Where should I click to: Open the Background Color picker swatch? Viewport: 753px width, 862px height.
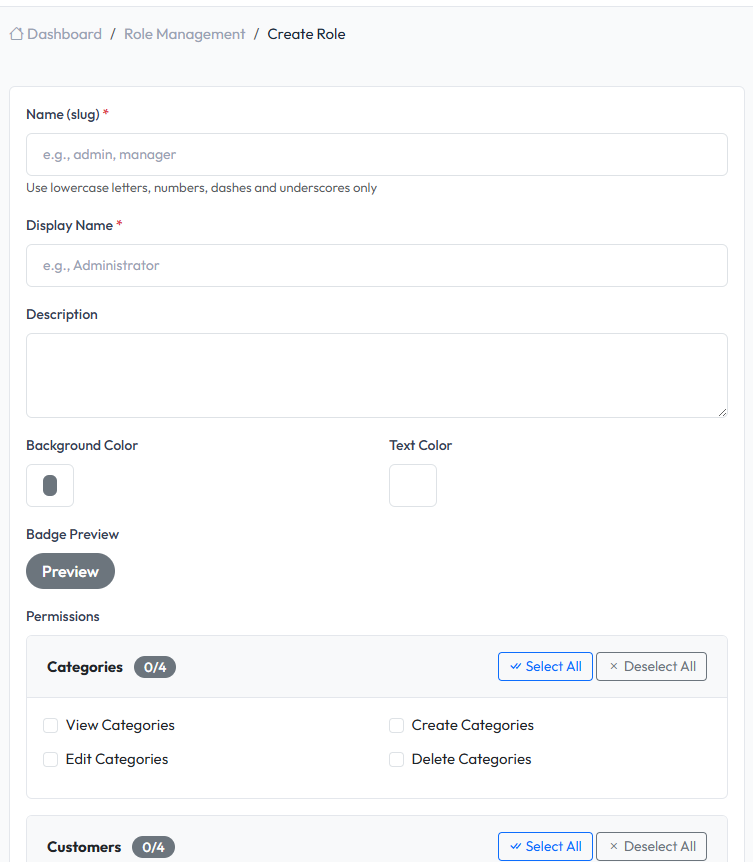point(50,486)
